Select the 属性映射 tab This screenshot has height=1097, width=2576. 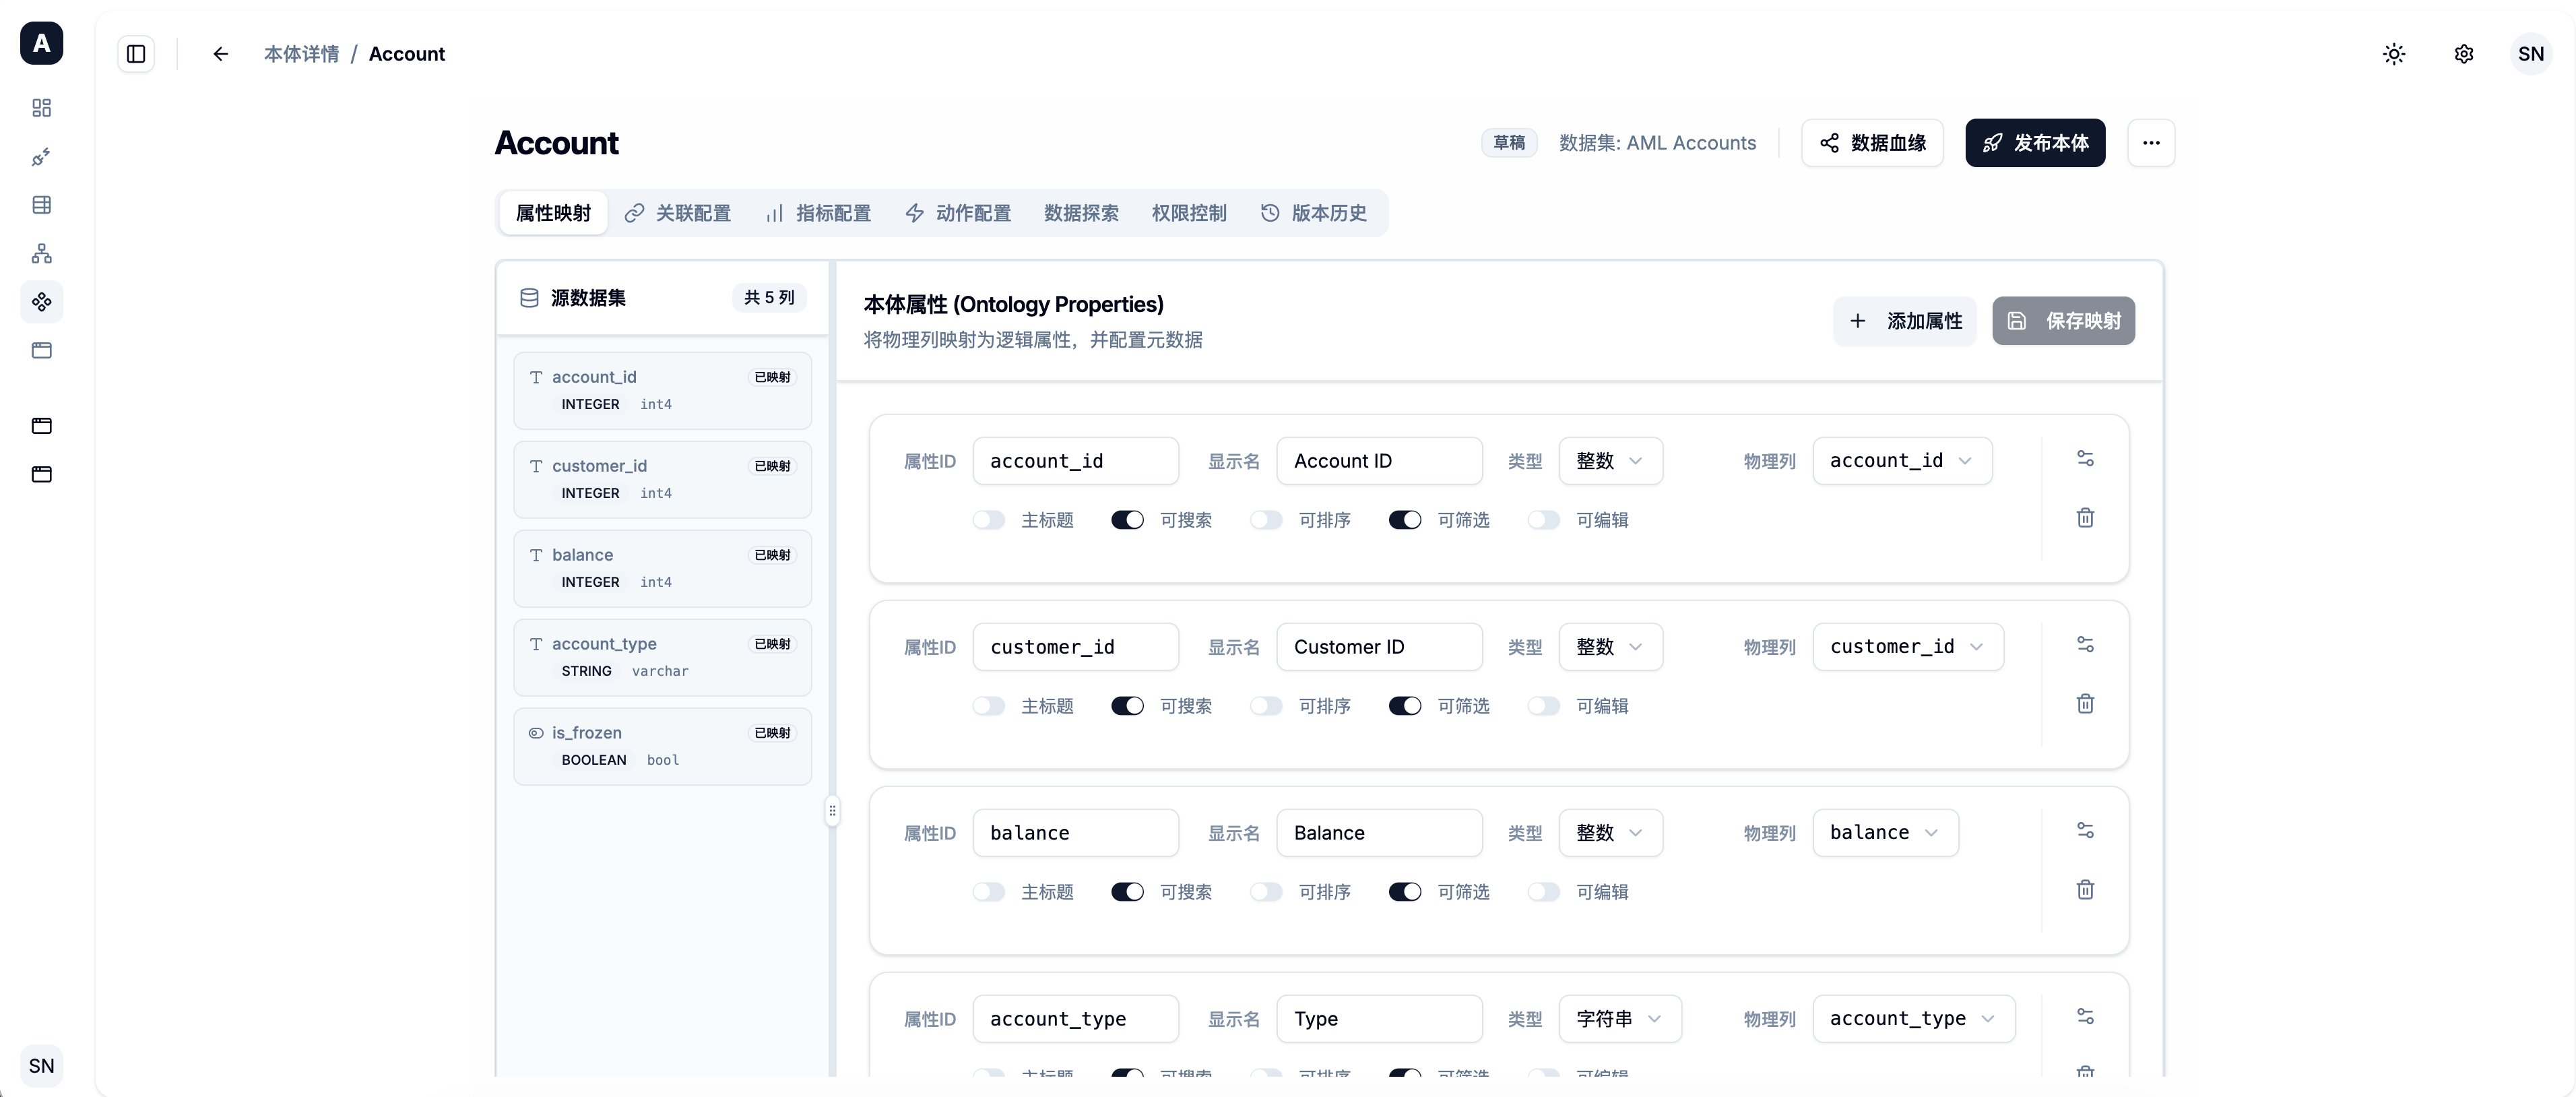[x=553, y=213]
